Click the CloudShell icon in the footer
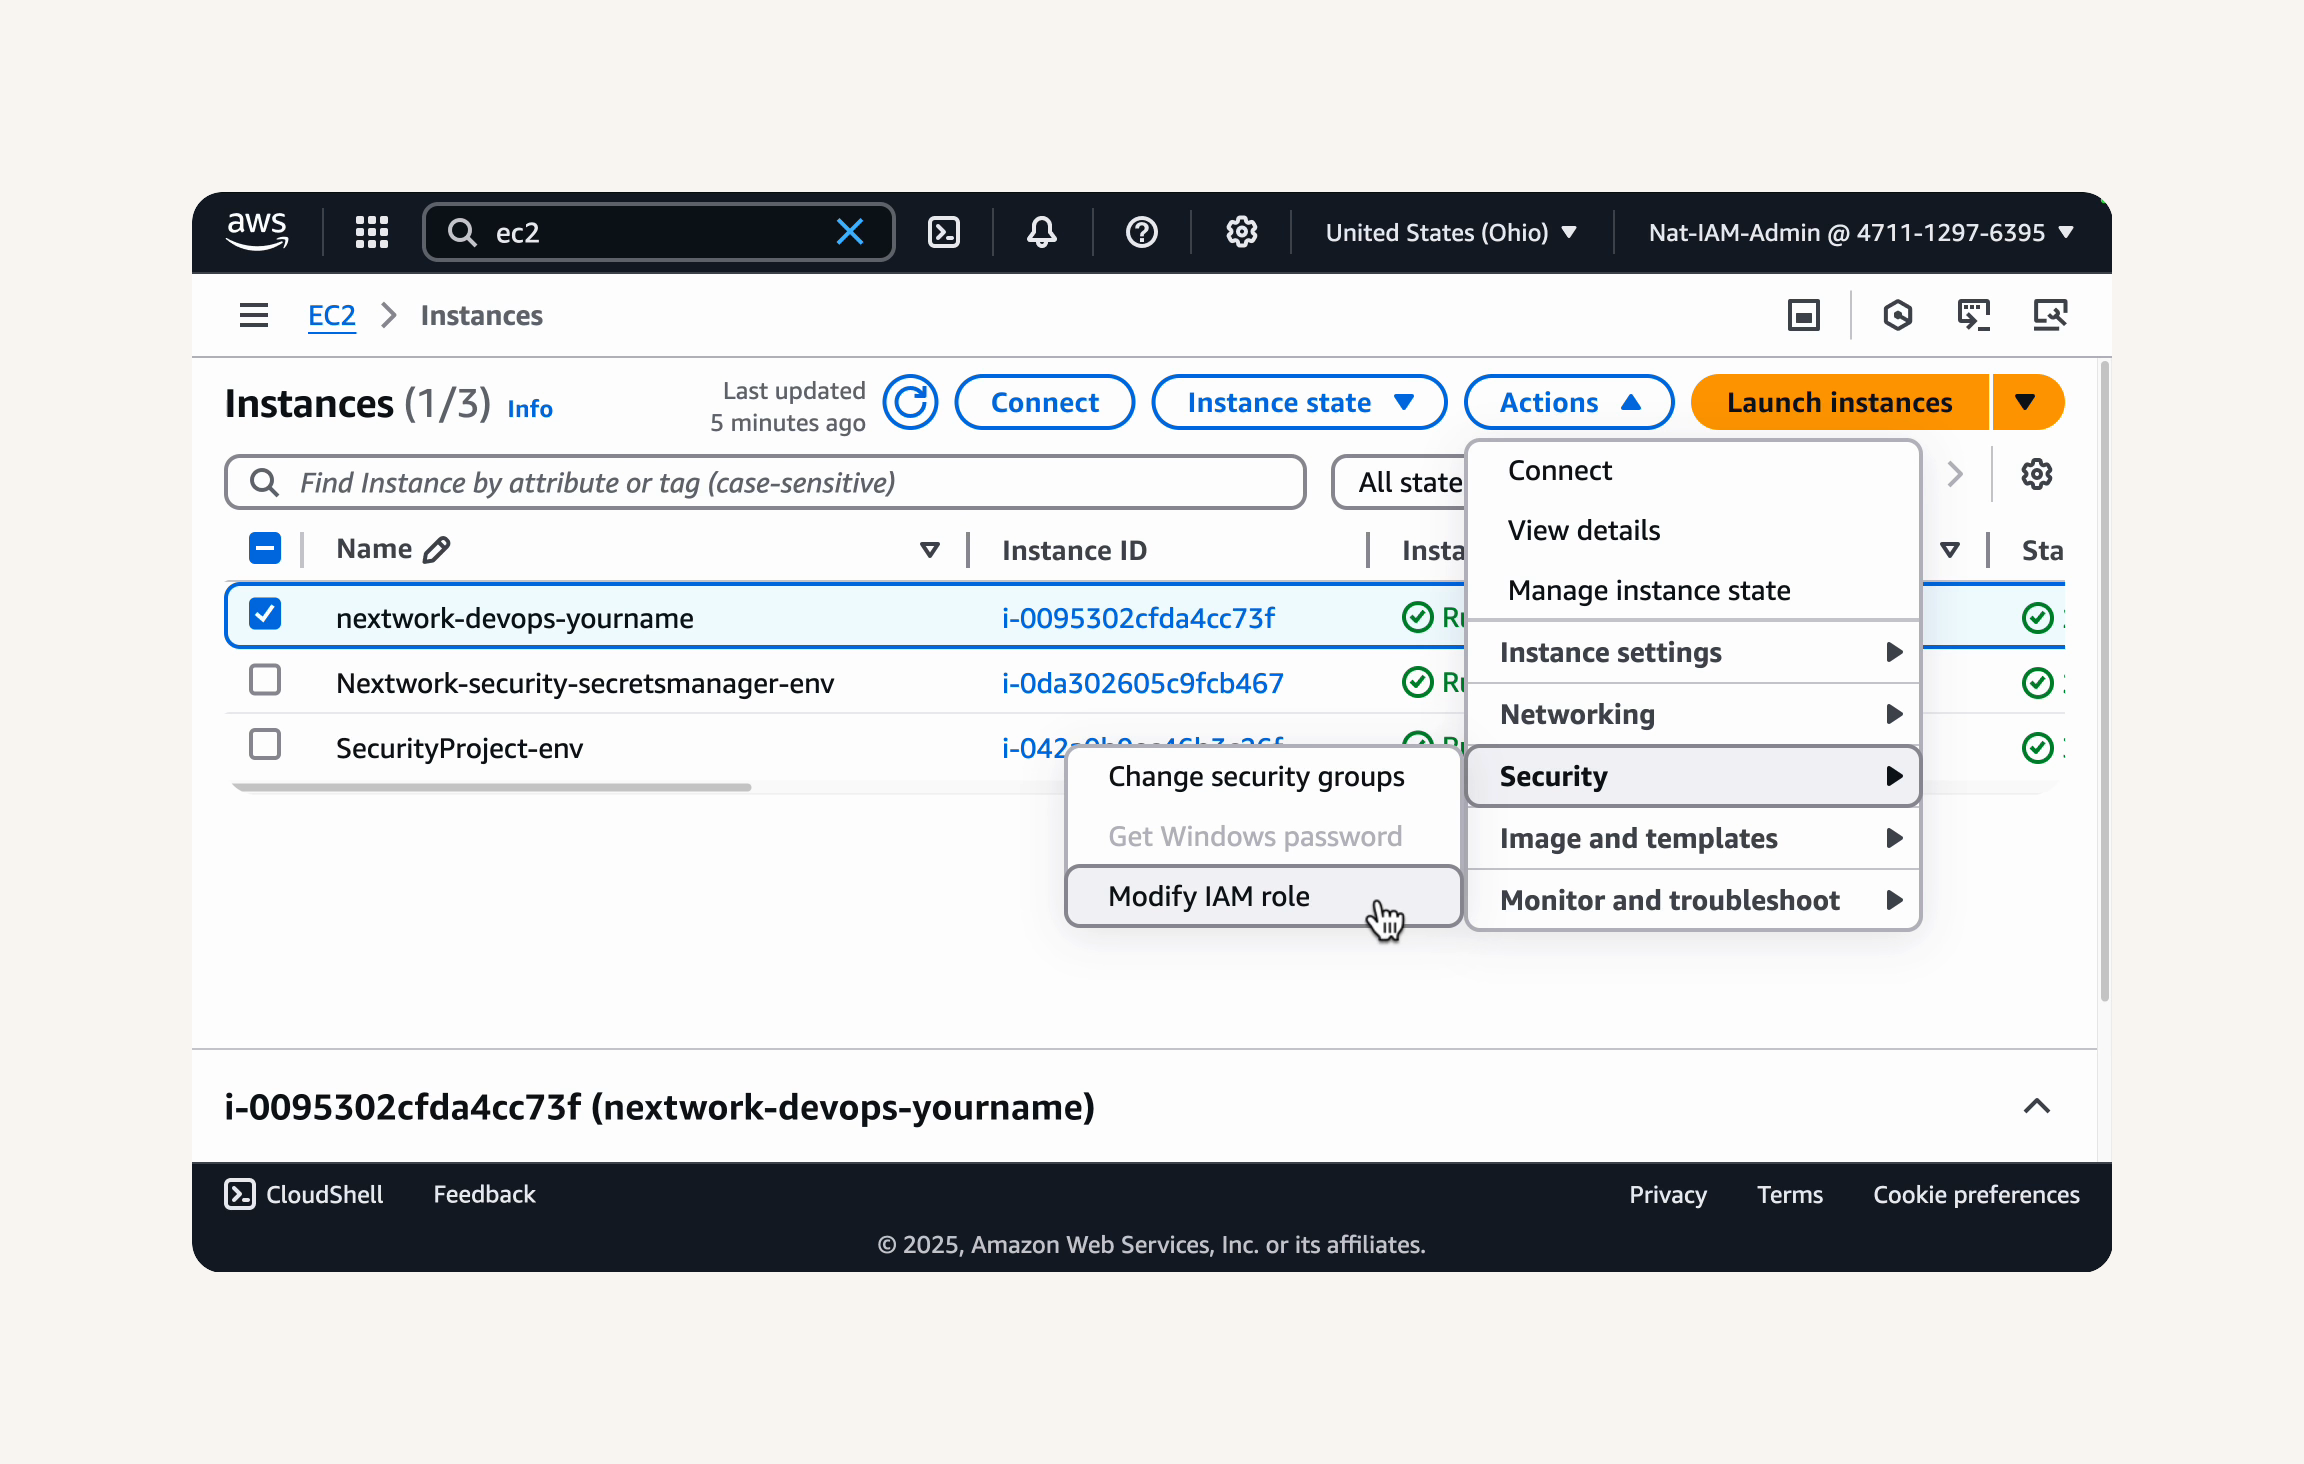The image size is (2304, 1464). coord(240,1194)
